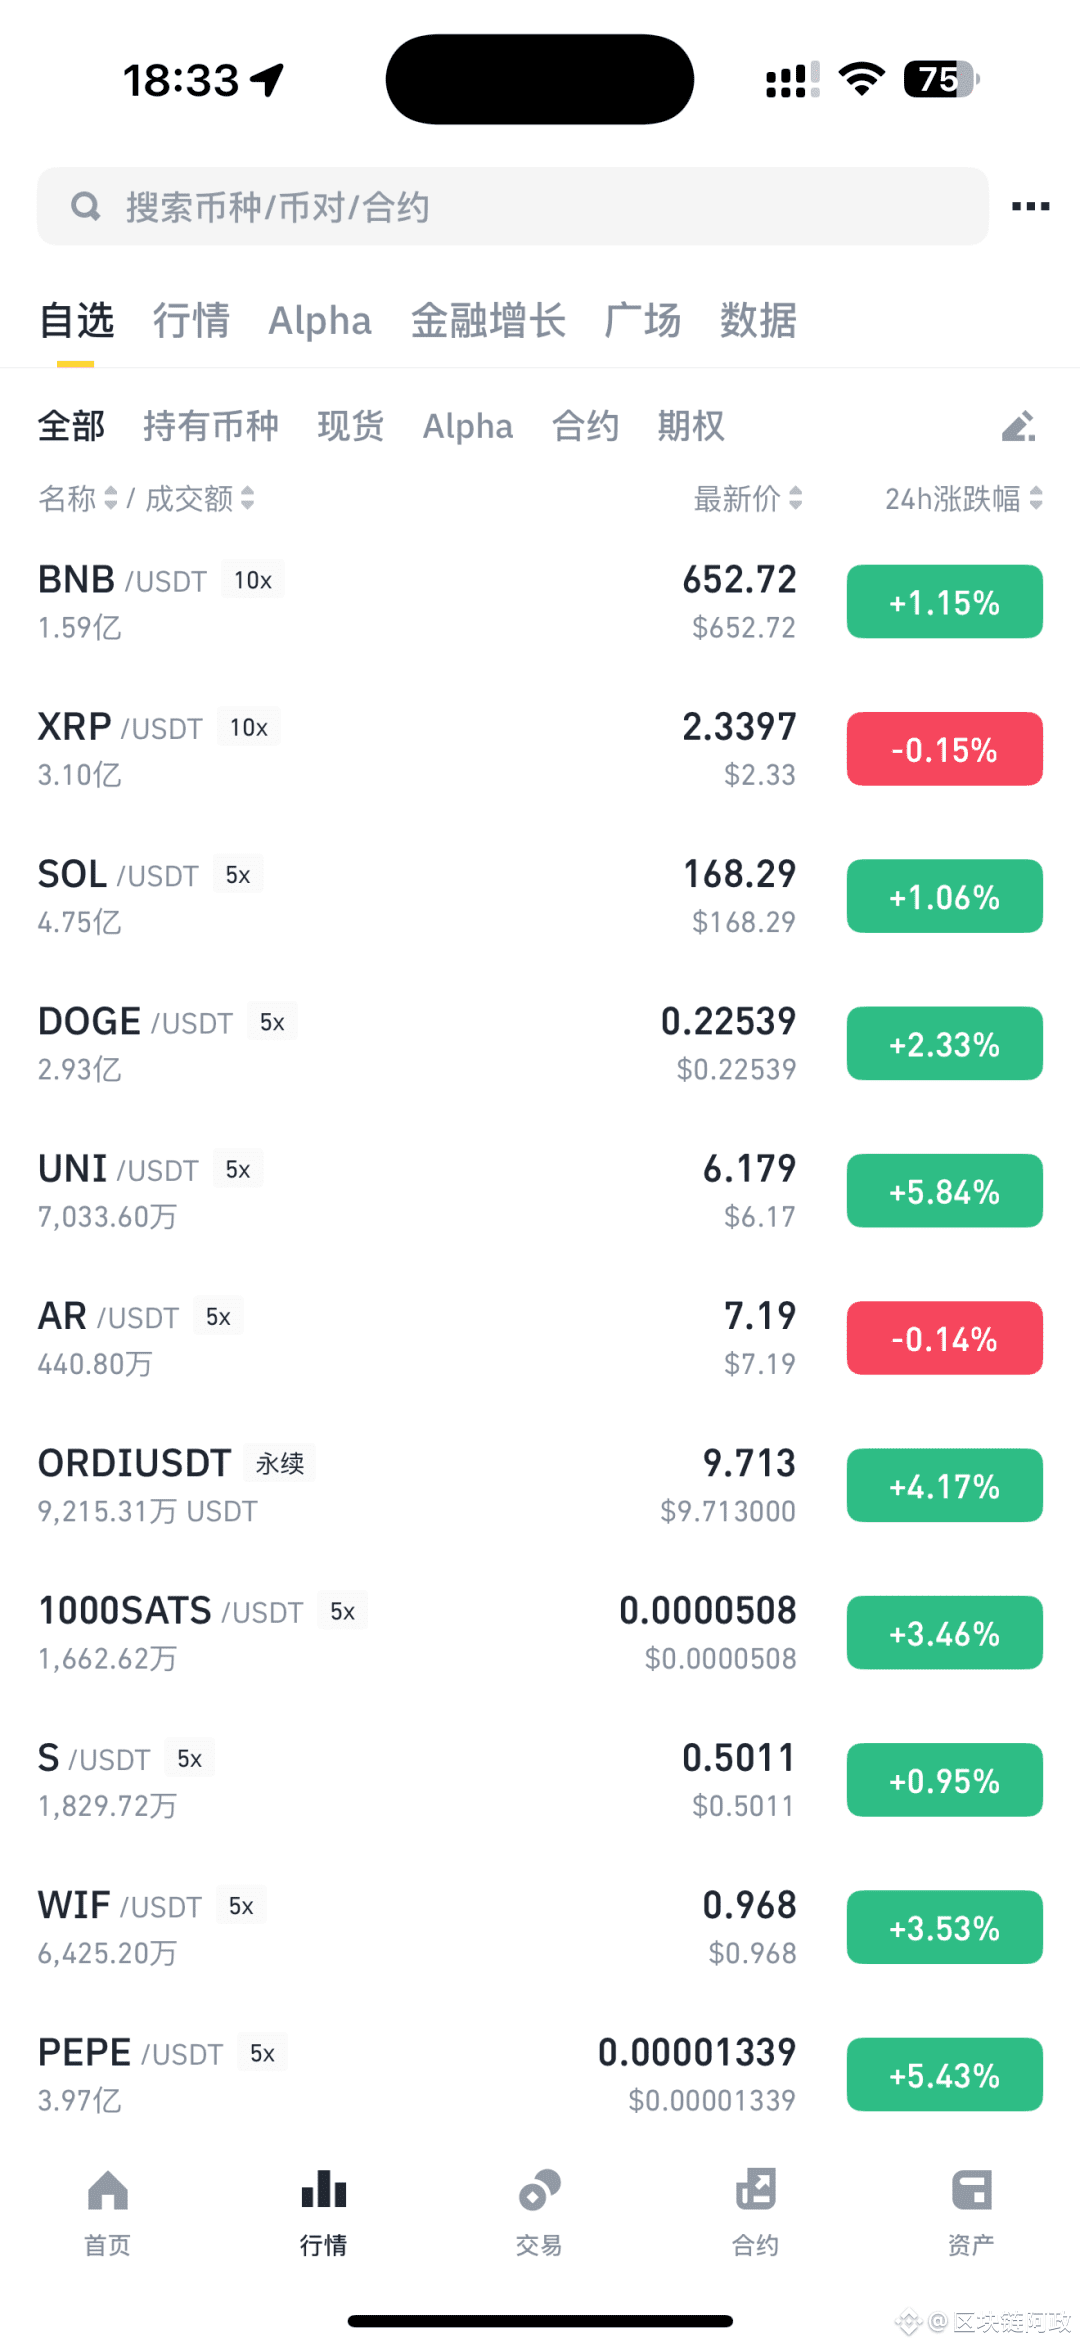The height and width of the screenshot is (2347, 1080).
Task: Select the 持有币种 filter tab
Action: [x=211, y=426]
